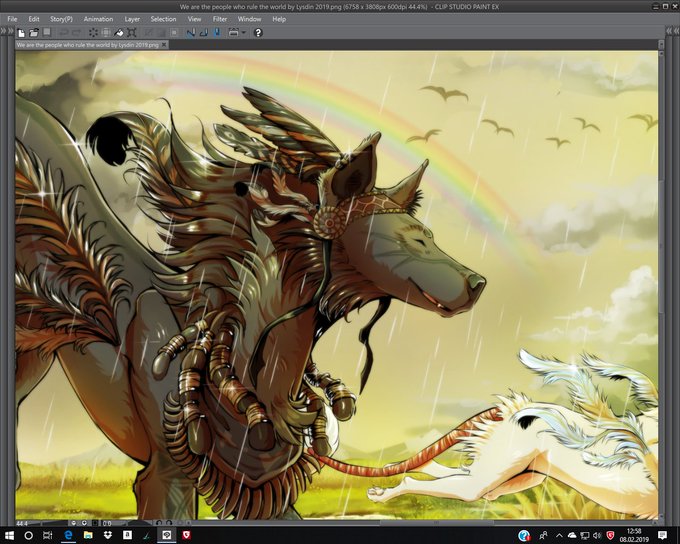The height and width of the screenshot is (544, 680).
Task: Switch to Clip Studio Paint taskbar icon
Action: click(x=167, y=536)
